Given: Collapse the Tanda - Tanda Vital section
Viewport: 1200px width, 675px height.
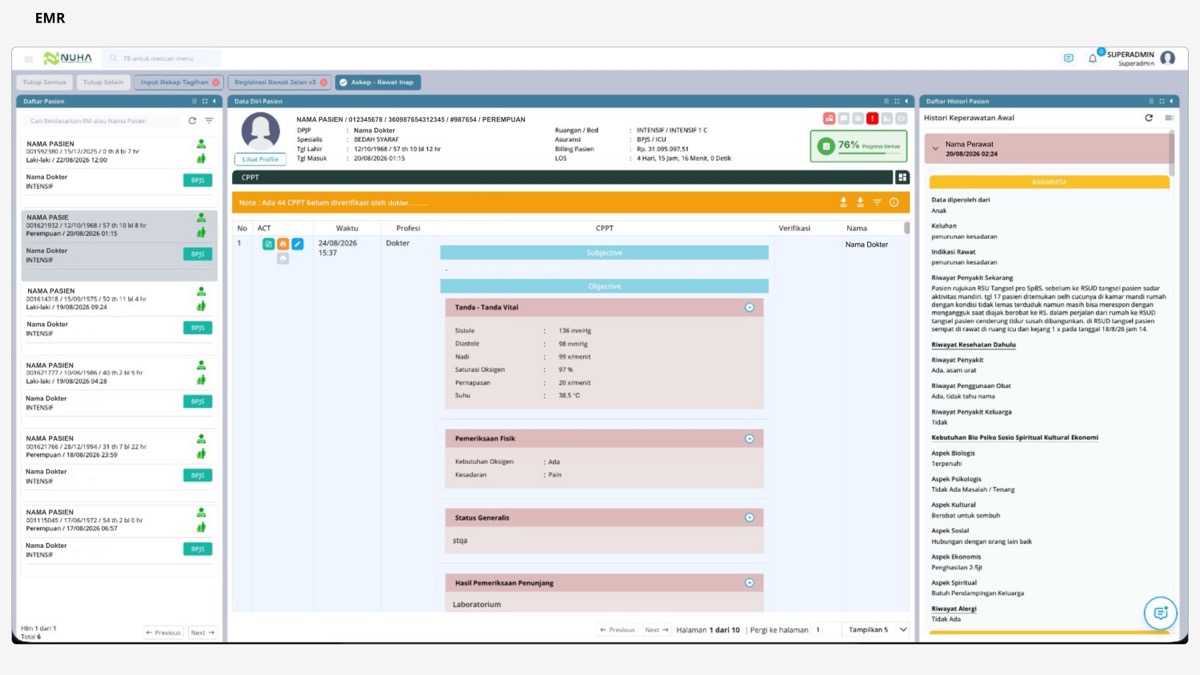Looking at the screenshot, I should coord(749,307).
